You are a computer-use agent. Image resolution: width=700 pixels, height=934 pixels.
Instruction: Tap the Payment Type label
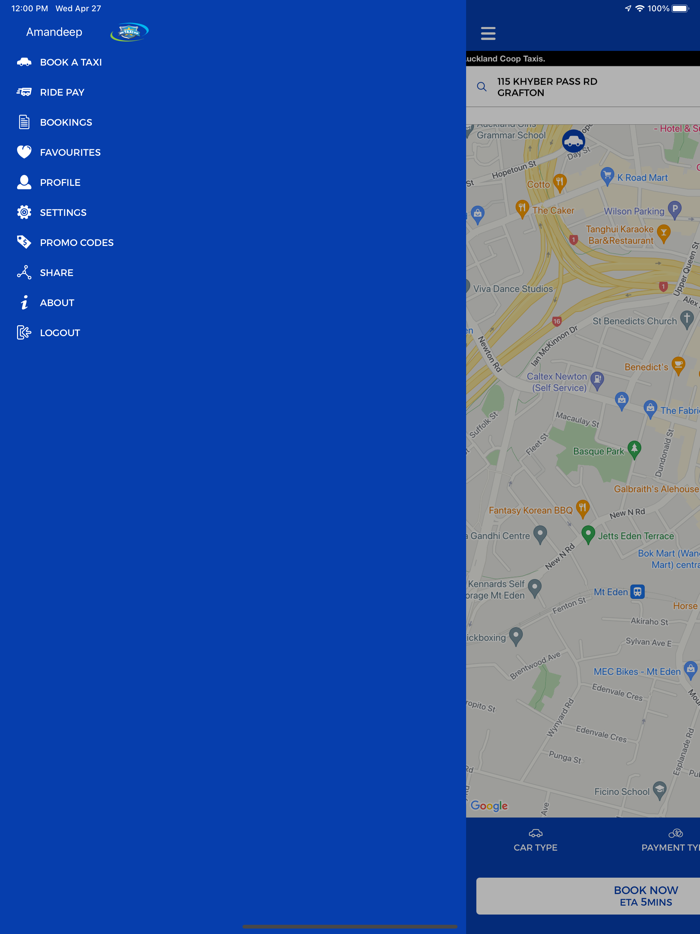point(670,848)
